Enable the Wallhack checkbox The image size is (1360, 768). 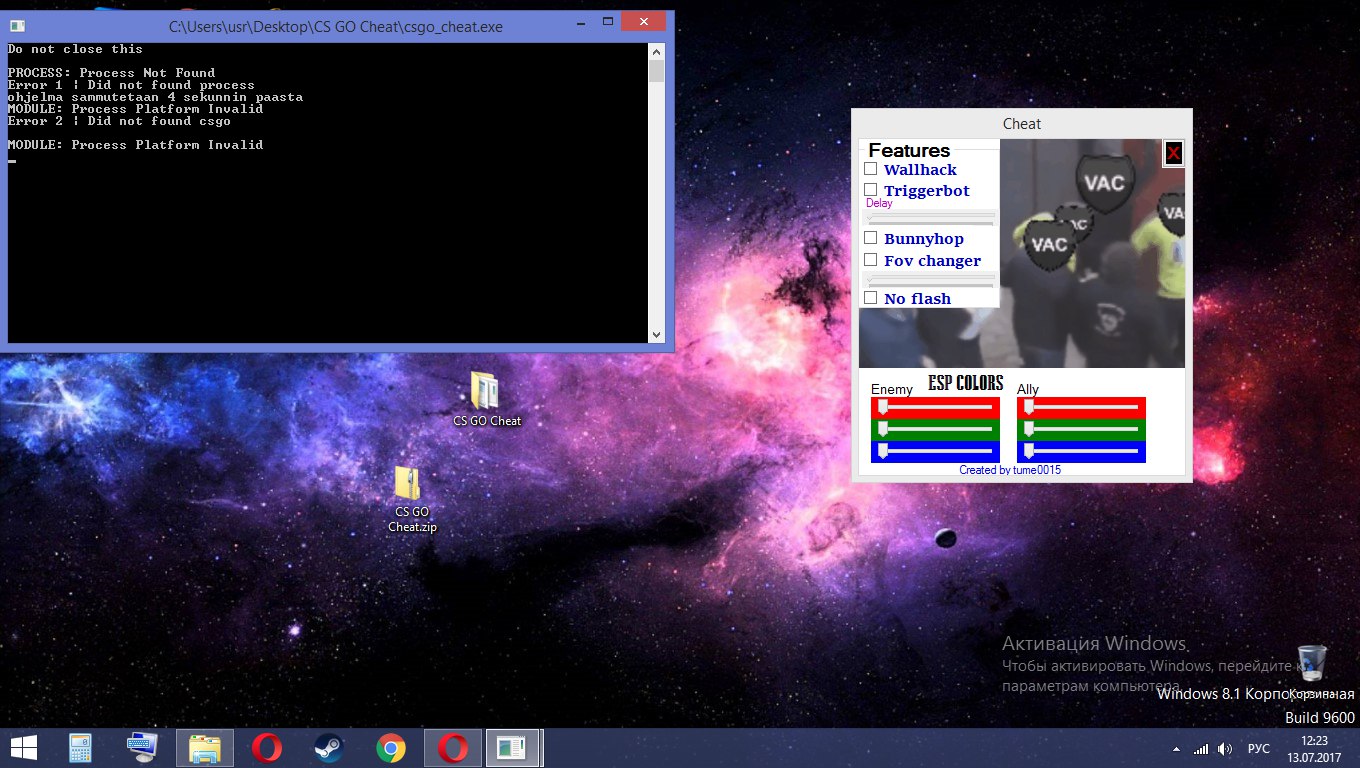click(871, 169)
